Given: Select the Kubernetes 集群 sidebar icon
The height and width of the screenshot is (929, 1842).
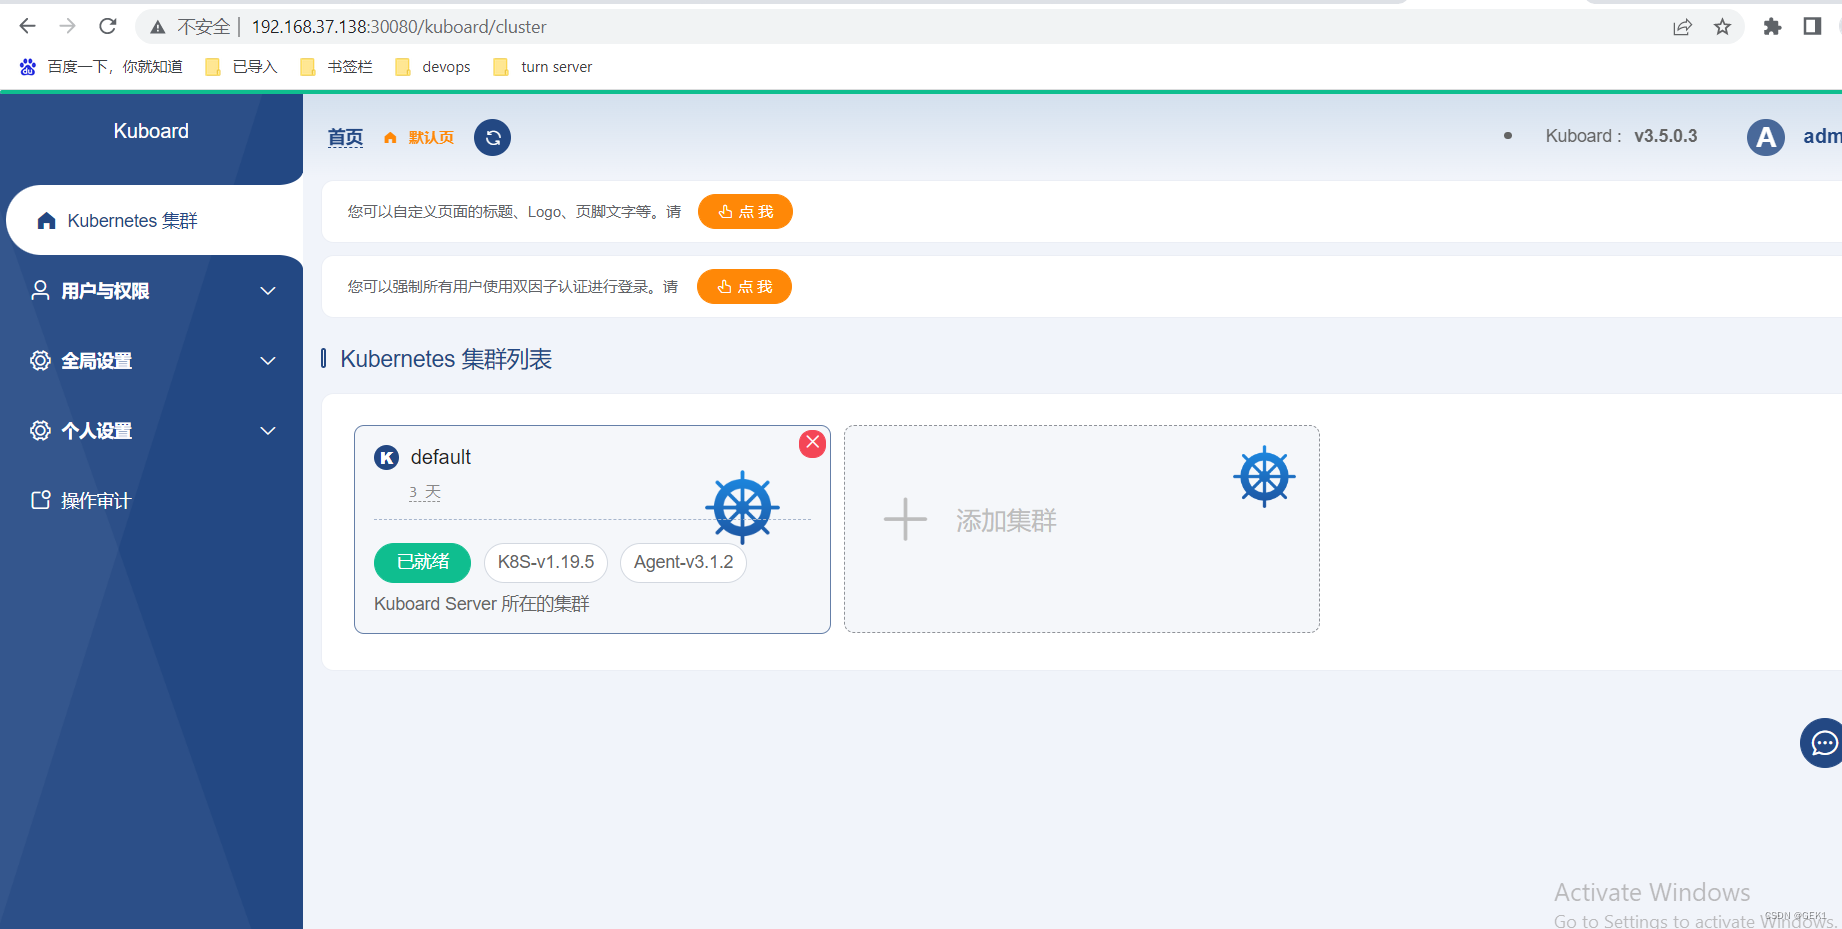Looking at the screenshot, I should coord(46,220).
